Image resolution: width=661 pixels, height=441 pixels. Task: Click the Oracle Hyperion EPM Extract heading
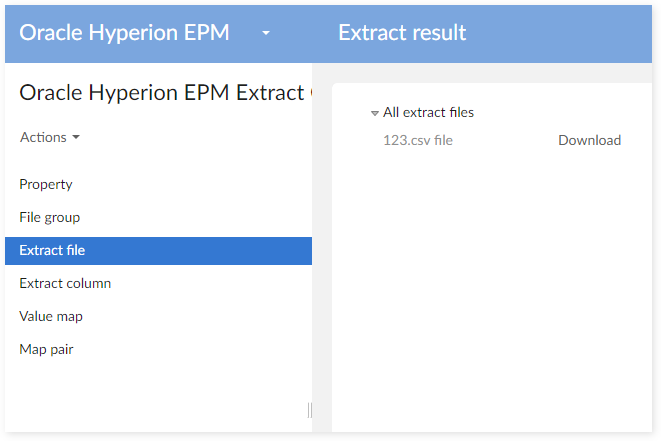tap(161, 93)
